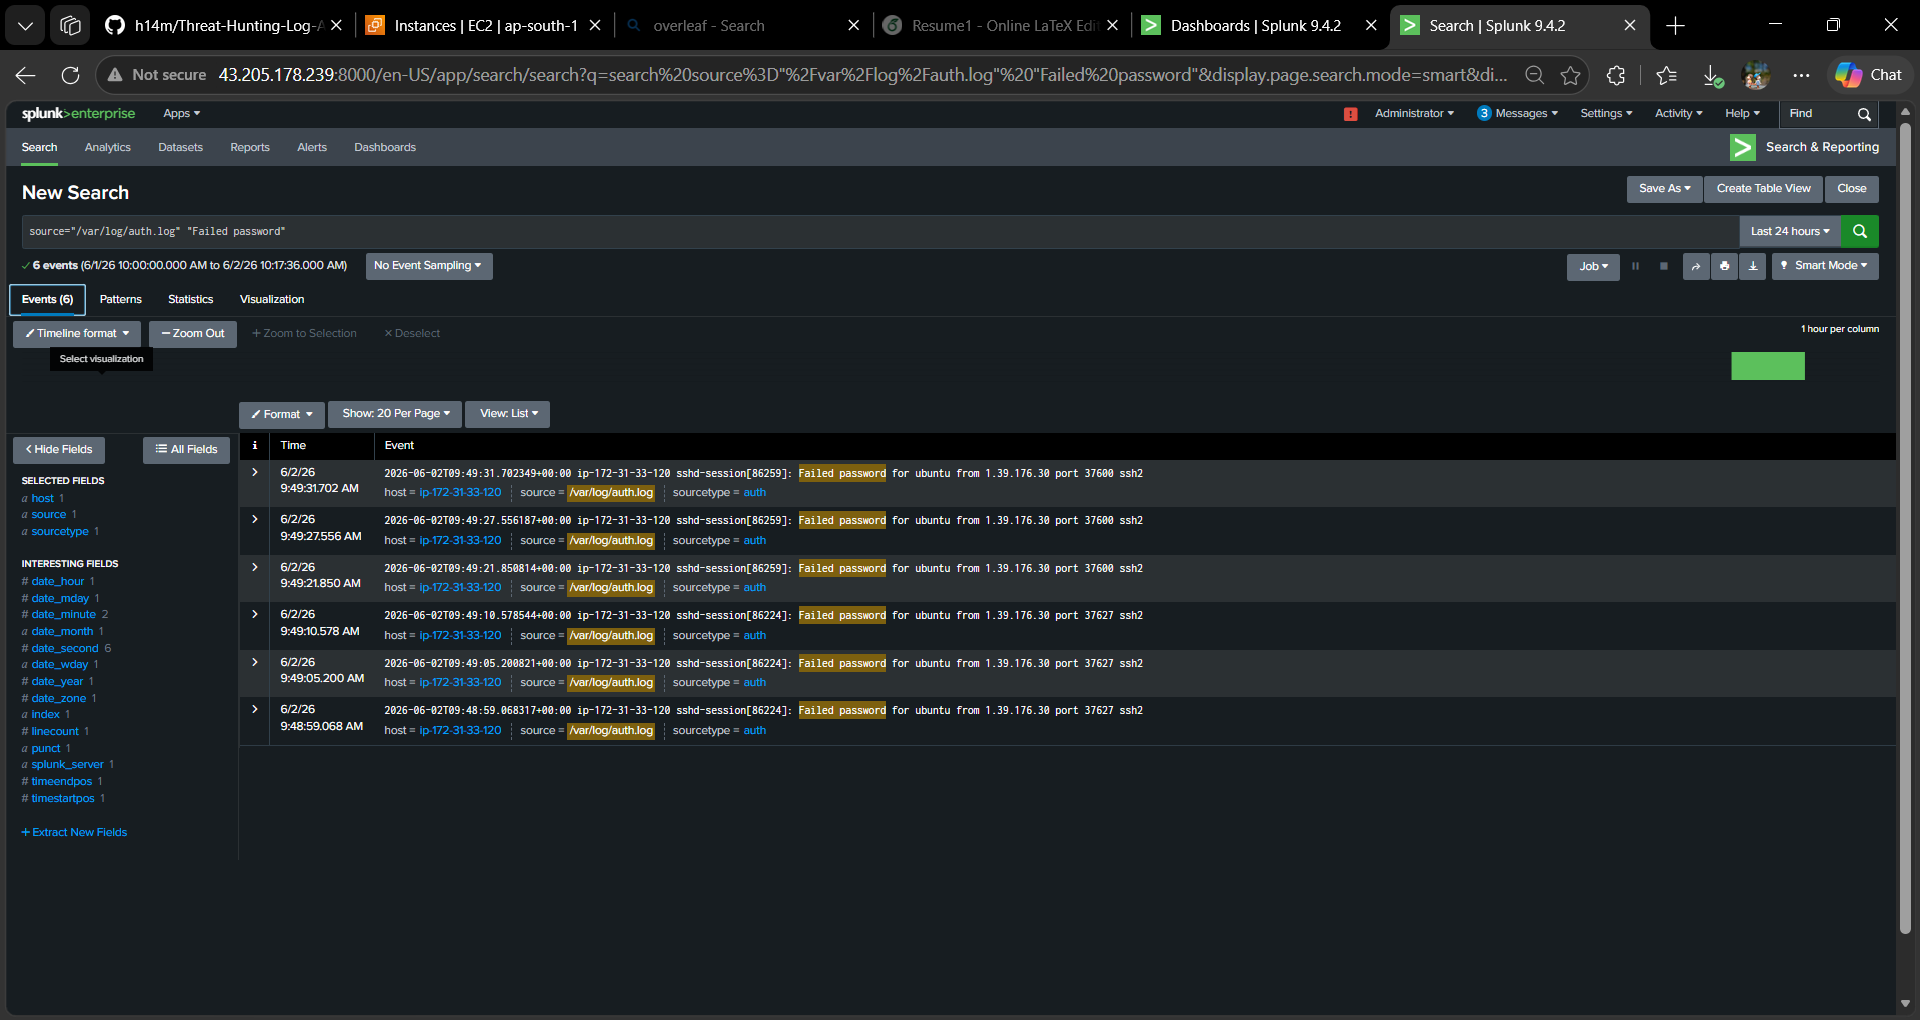Open Format dropdown above events
1920x1020 pixels.
[x=282, y=414]
